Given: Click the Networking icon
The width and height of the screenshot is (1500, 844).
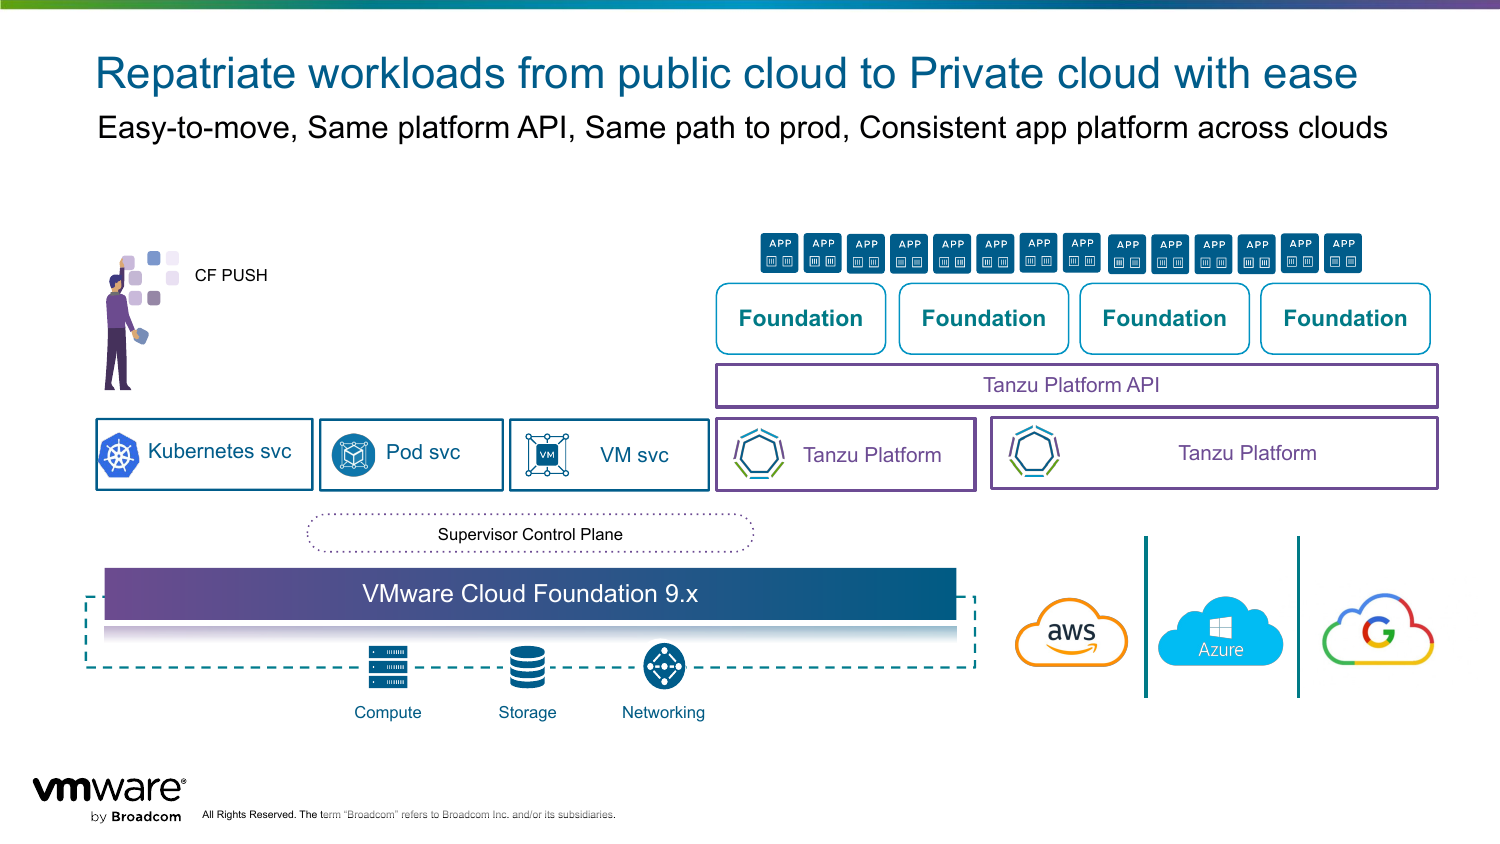Looking at the screenshot, I should pos(664,666).
